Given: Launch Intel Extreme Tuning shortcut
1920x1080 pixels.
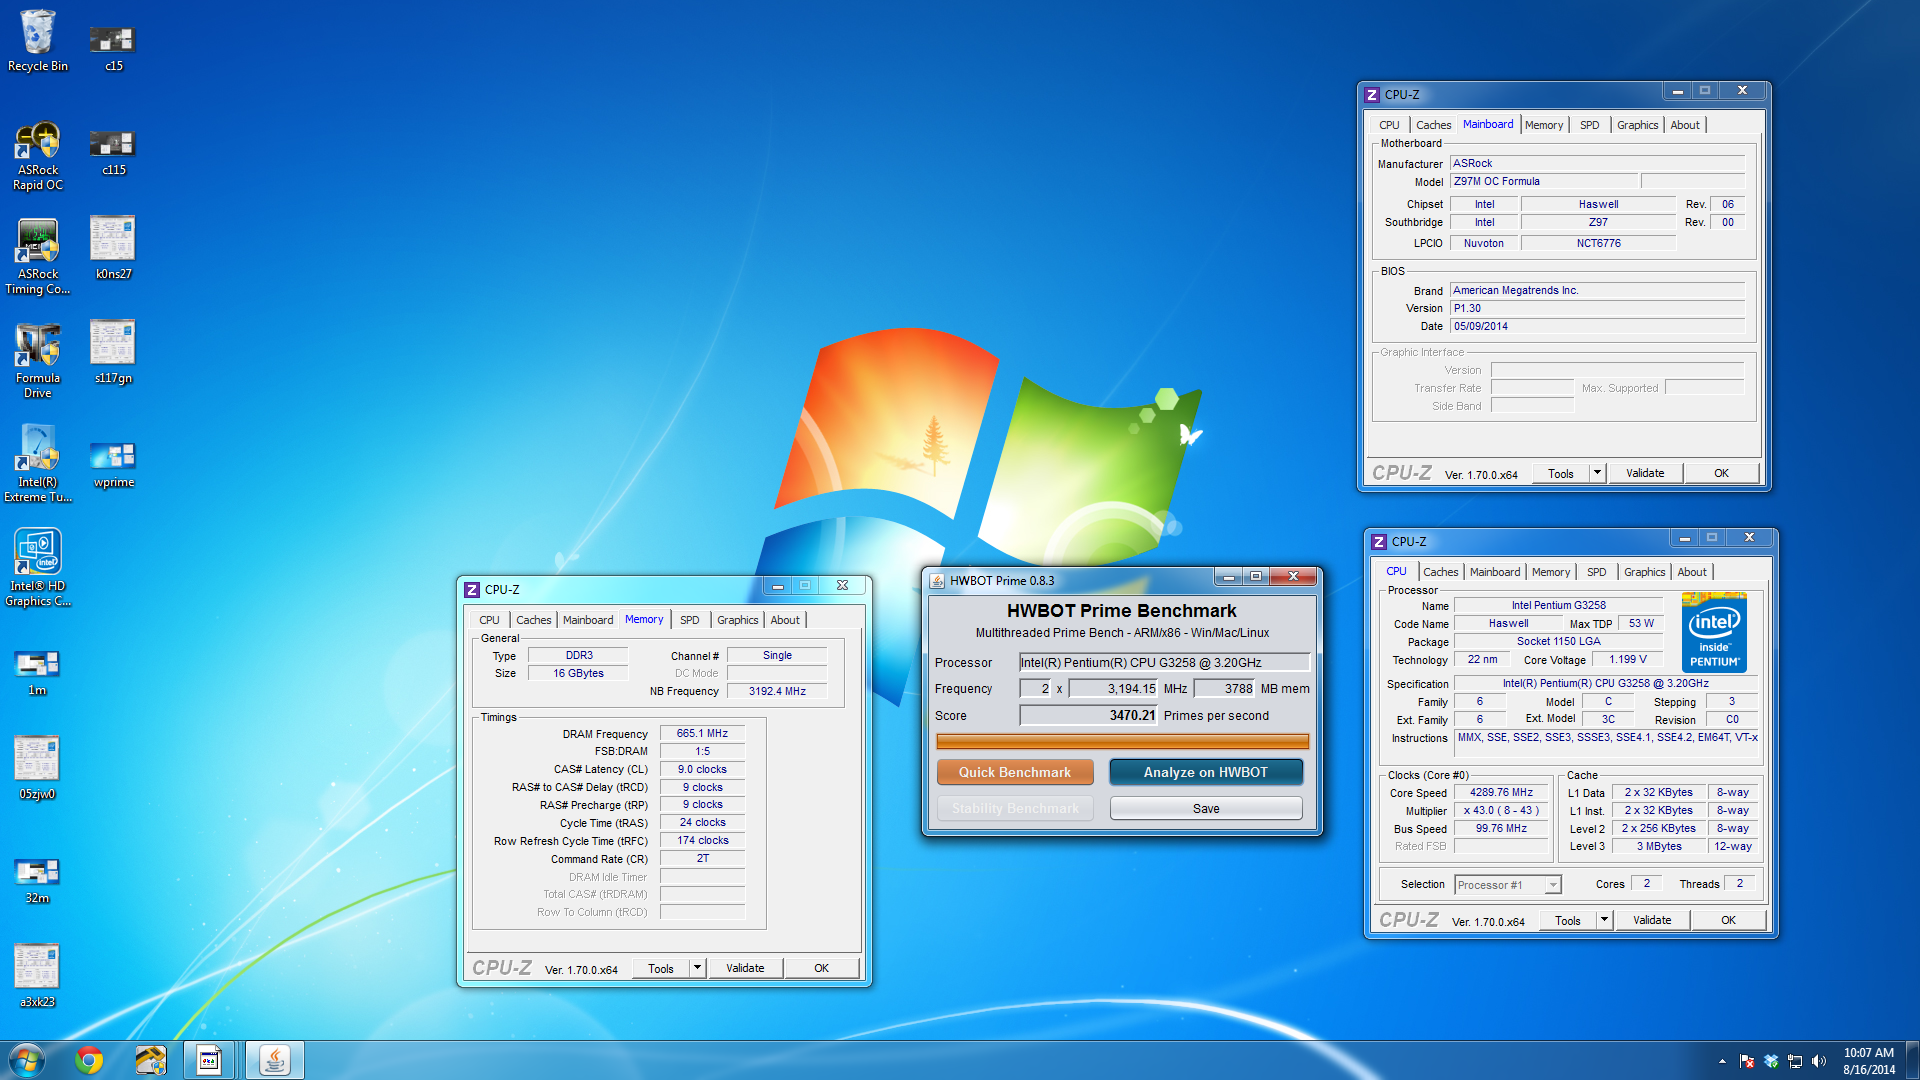Looking at the screenshot, I should click(38, 465).
